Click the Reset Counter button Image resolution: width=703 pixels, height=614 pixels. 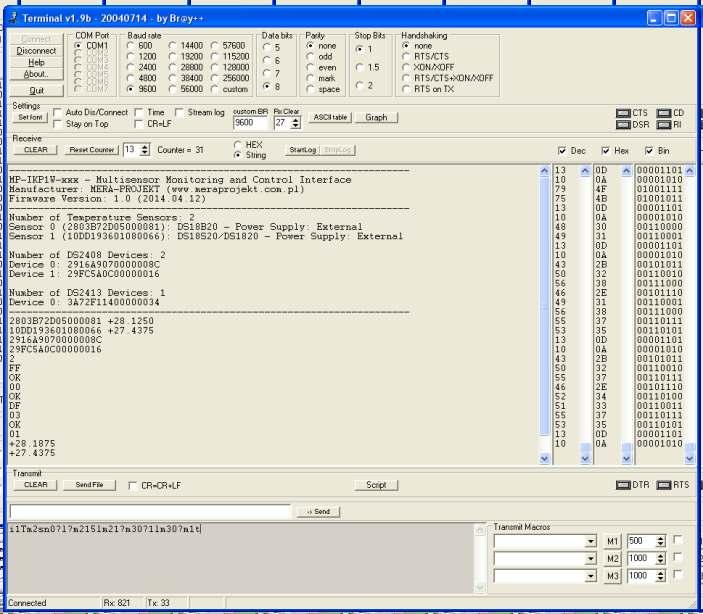pyautogui.click(x=91, y=150)
